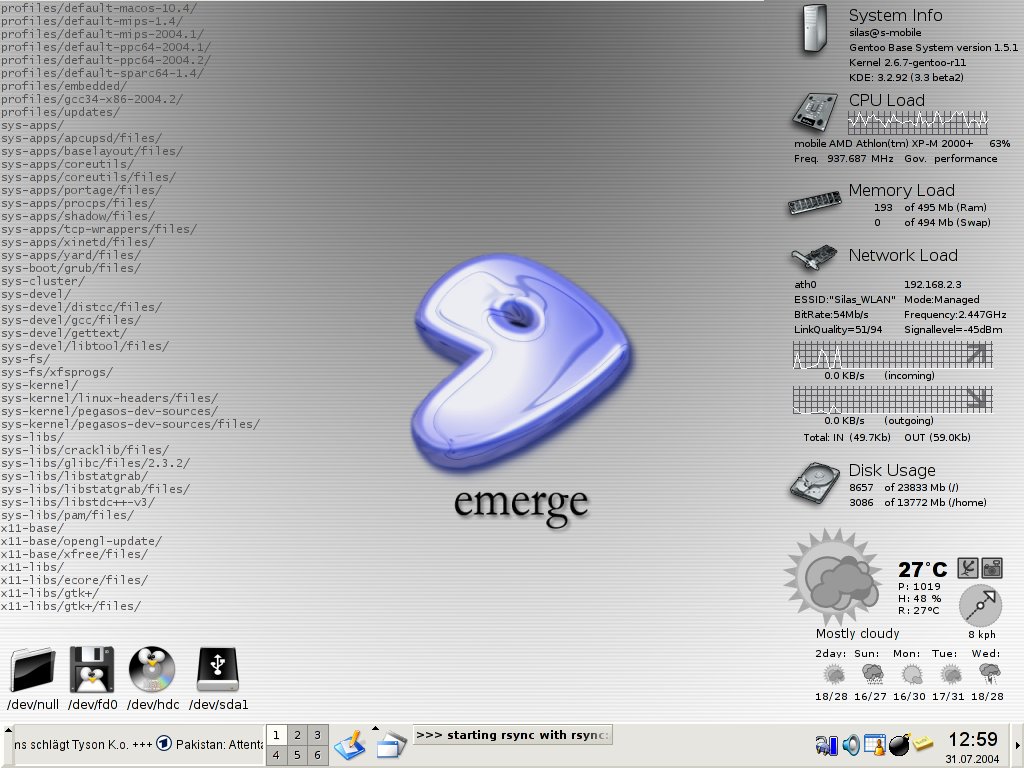Open the /dev/sda1 USB drive icon
This screenshot has height=768, width=1024.
coord(218,669)
